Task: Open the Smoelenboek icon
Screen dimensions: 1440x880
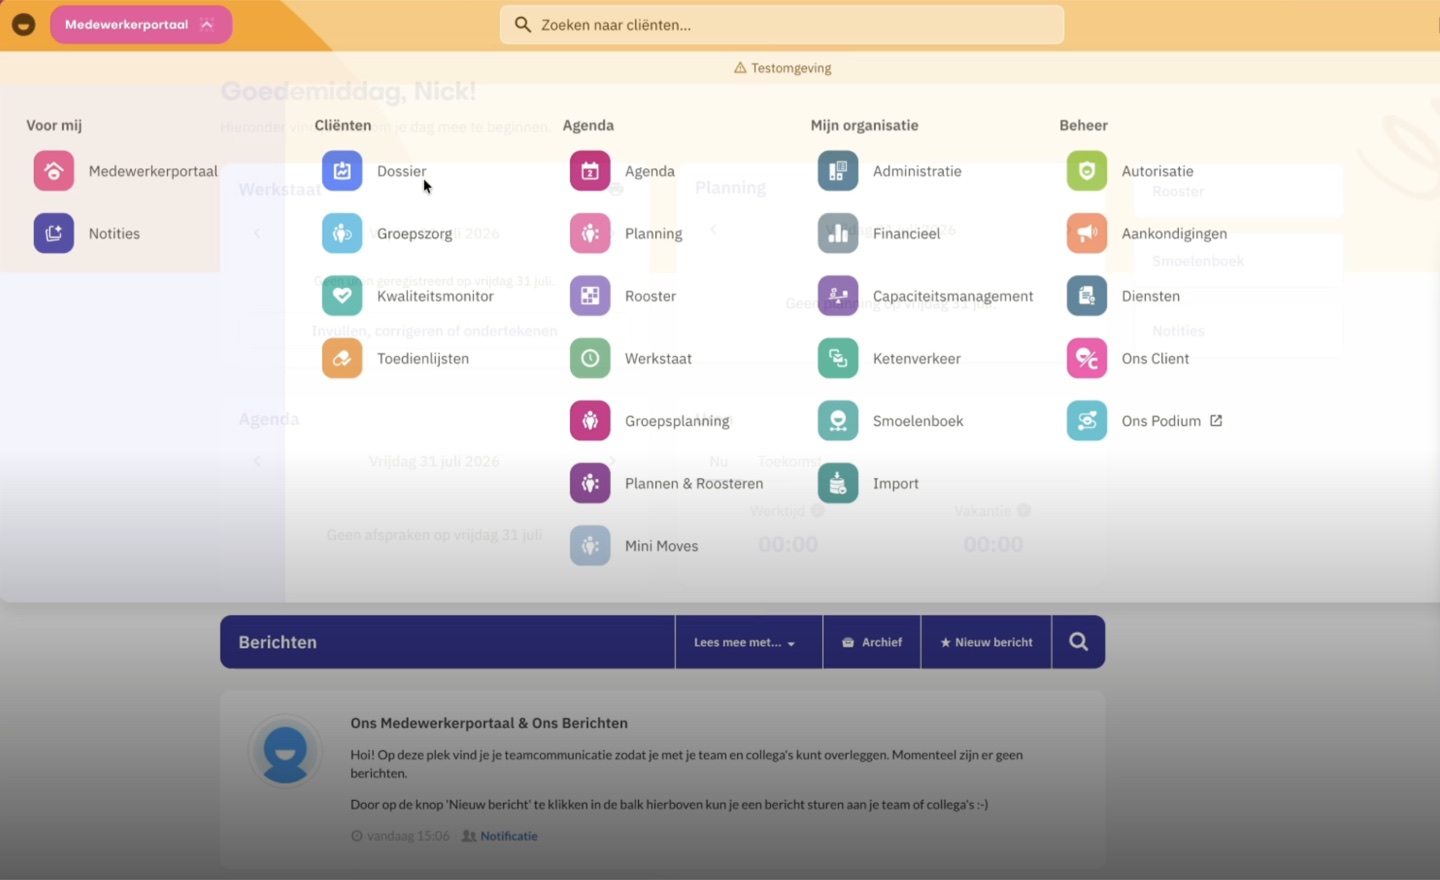Action: (x=838, y=421)
